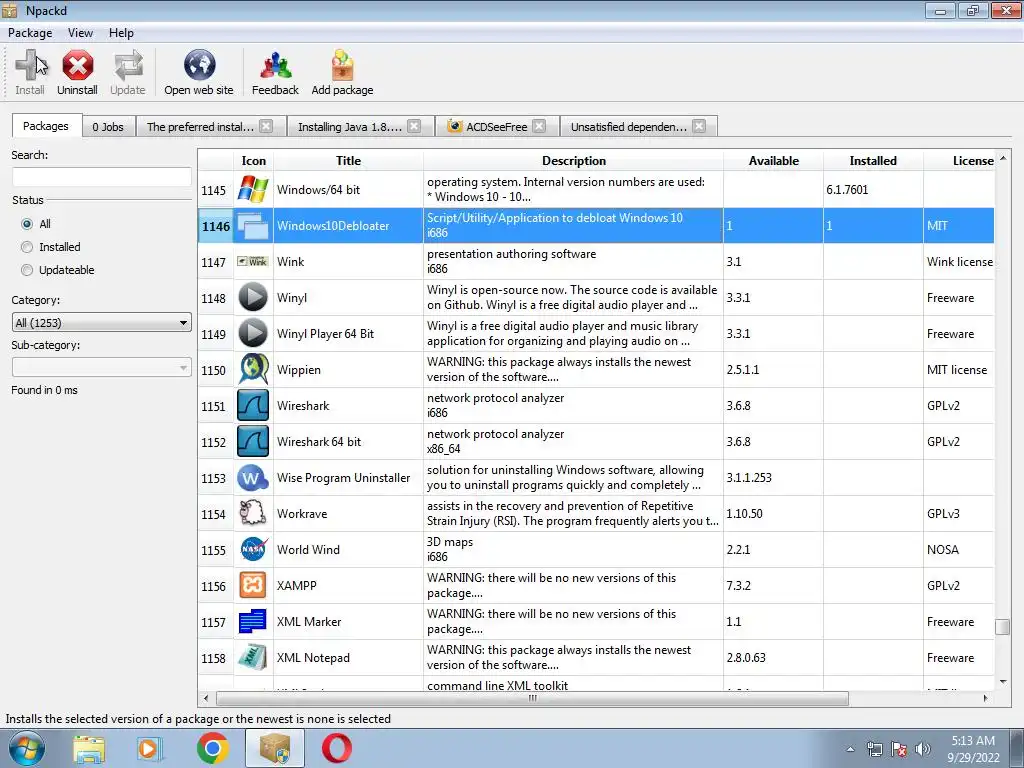Click the Wireshark icon in row 1151
1024x768 pixels.
point(253,406)
